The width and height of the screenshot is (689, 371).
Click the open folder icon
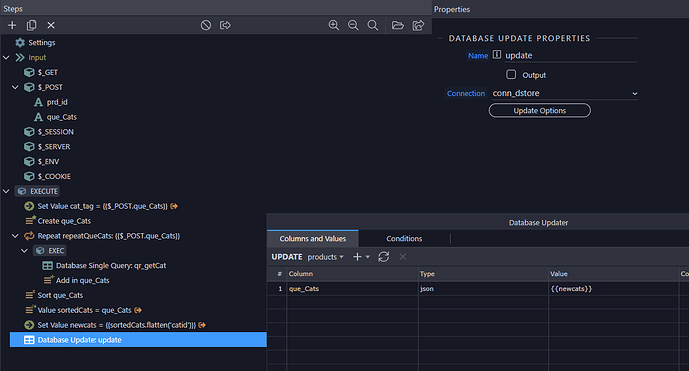coord(397,25)
